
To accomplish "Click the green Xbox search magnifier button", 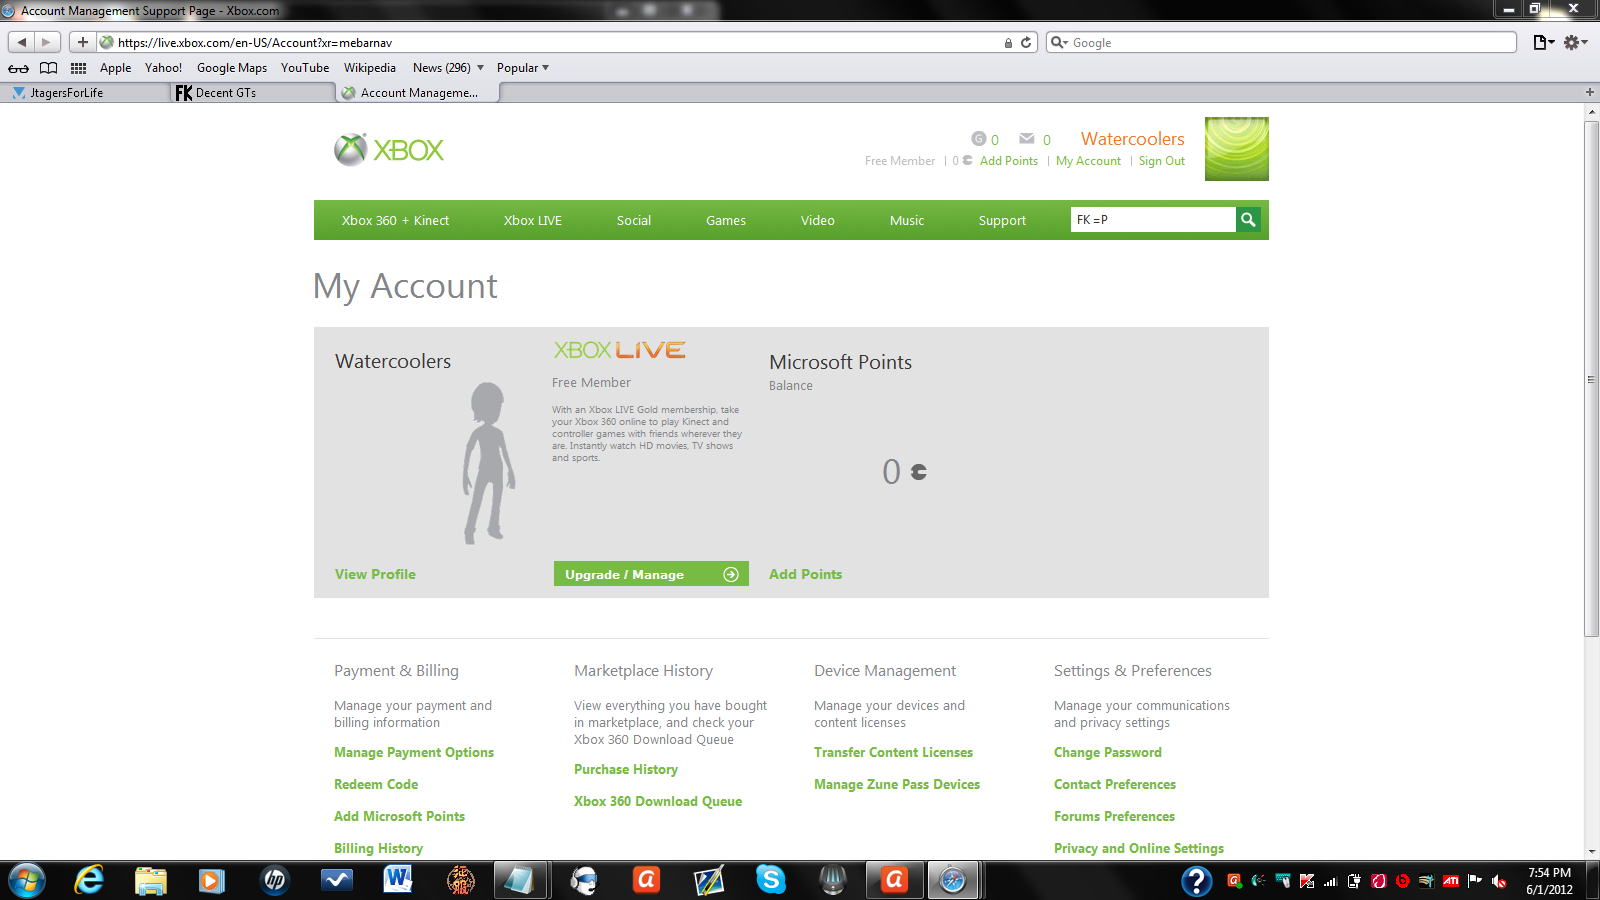I will pos(1248,220).
